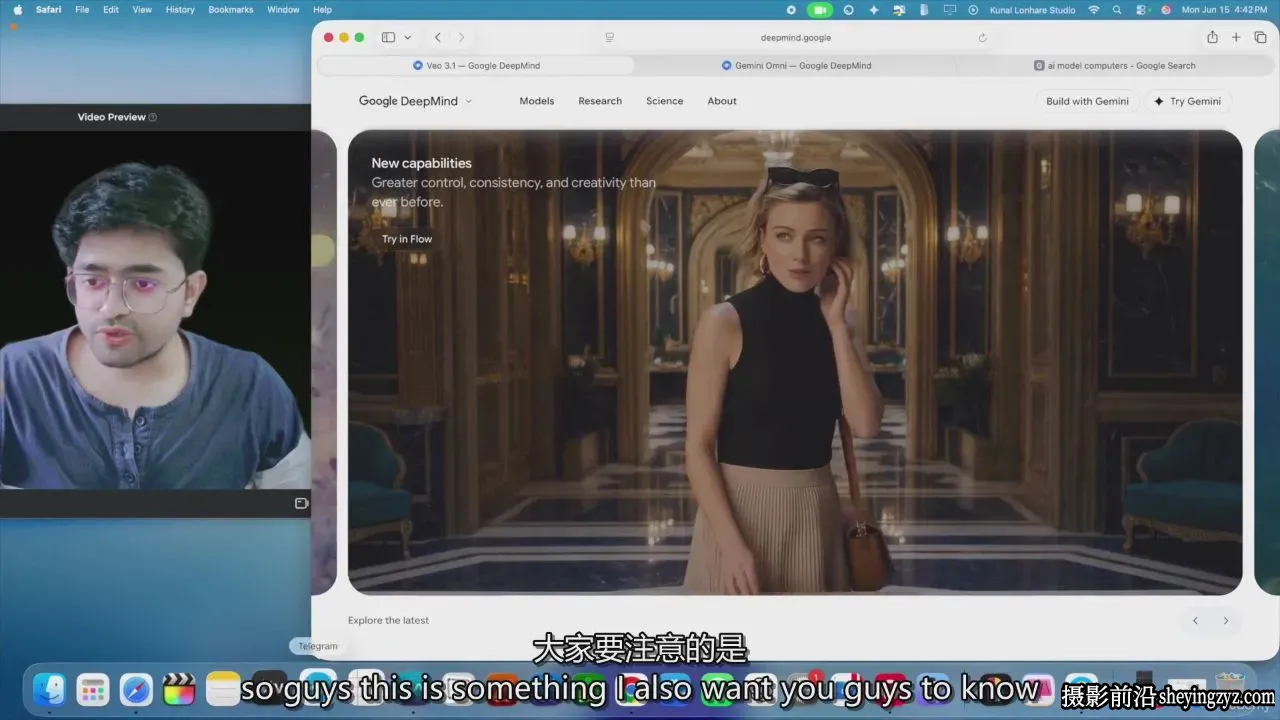This screenshot has height=720, width=1280.
Task: Open the About nav item
Action: pyautogui.click(x=722, y=101)
